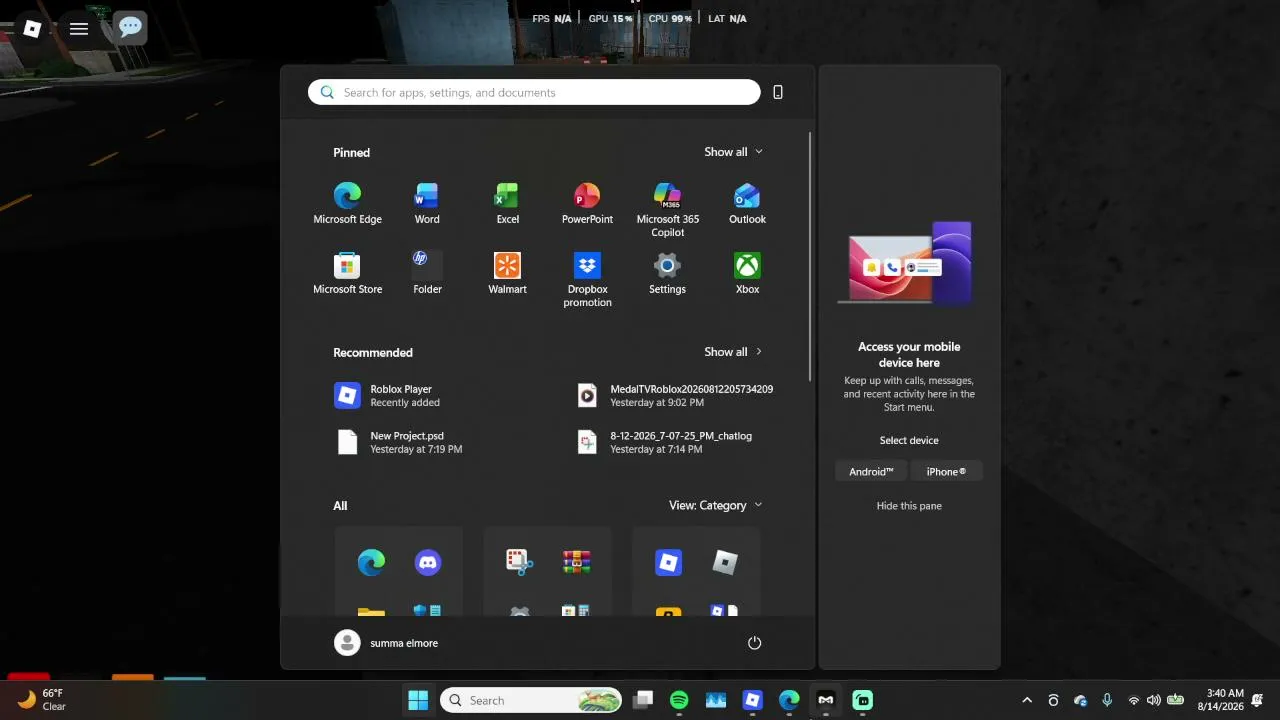Screen dimensions: 1280x720
Task: Open the summa elmore account menu
Action: click(387, 643)
